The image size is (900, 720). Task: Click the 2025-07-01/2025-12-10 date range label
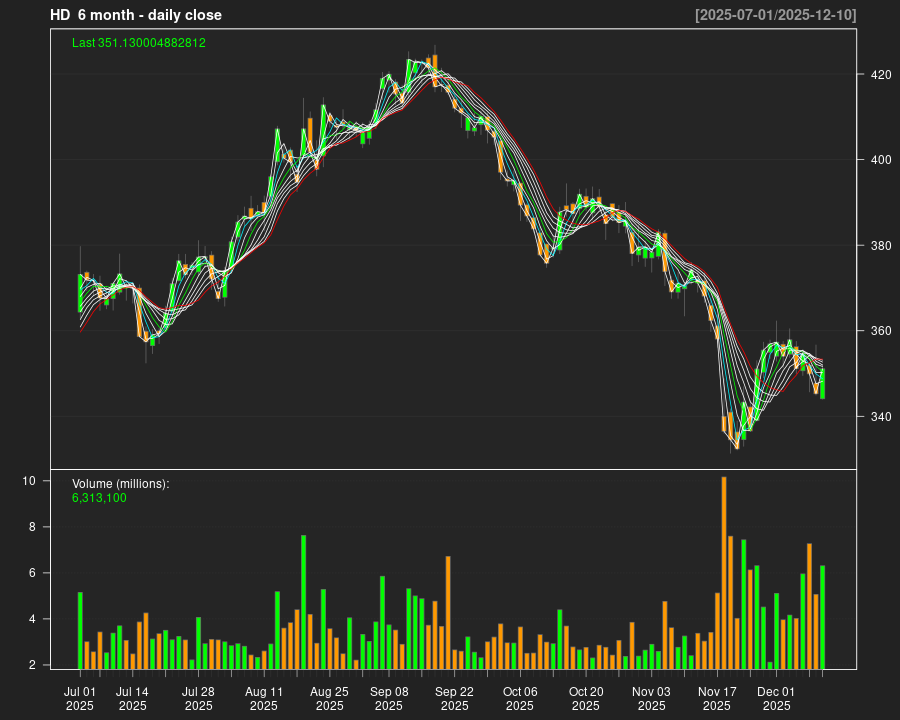(x=775, y=15)
